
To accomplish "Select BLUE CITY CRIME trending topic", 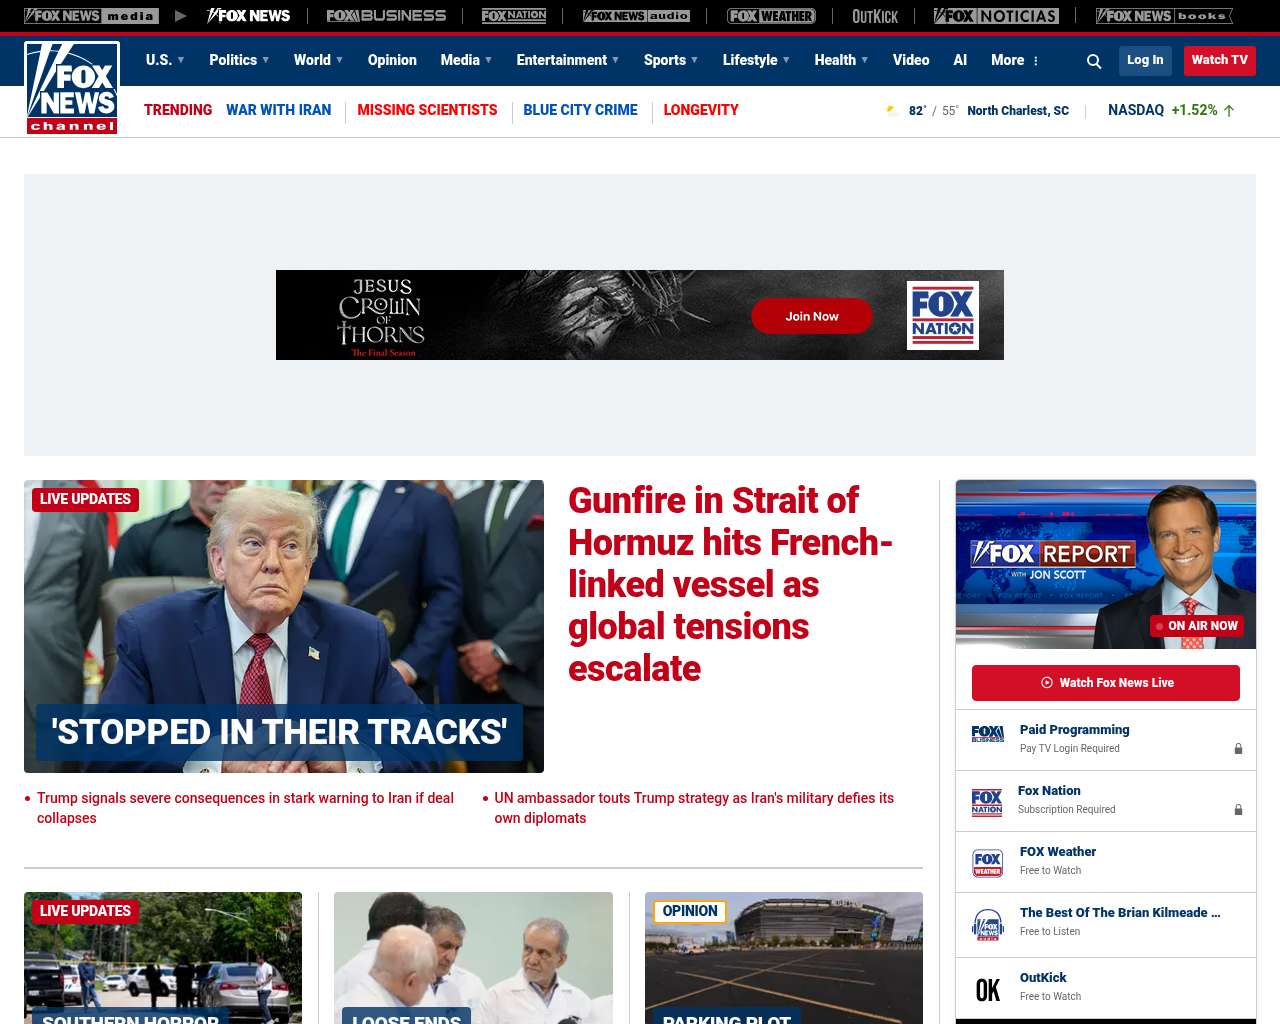I will [x=580, y=110].
